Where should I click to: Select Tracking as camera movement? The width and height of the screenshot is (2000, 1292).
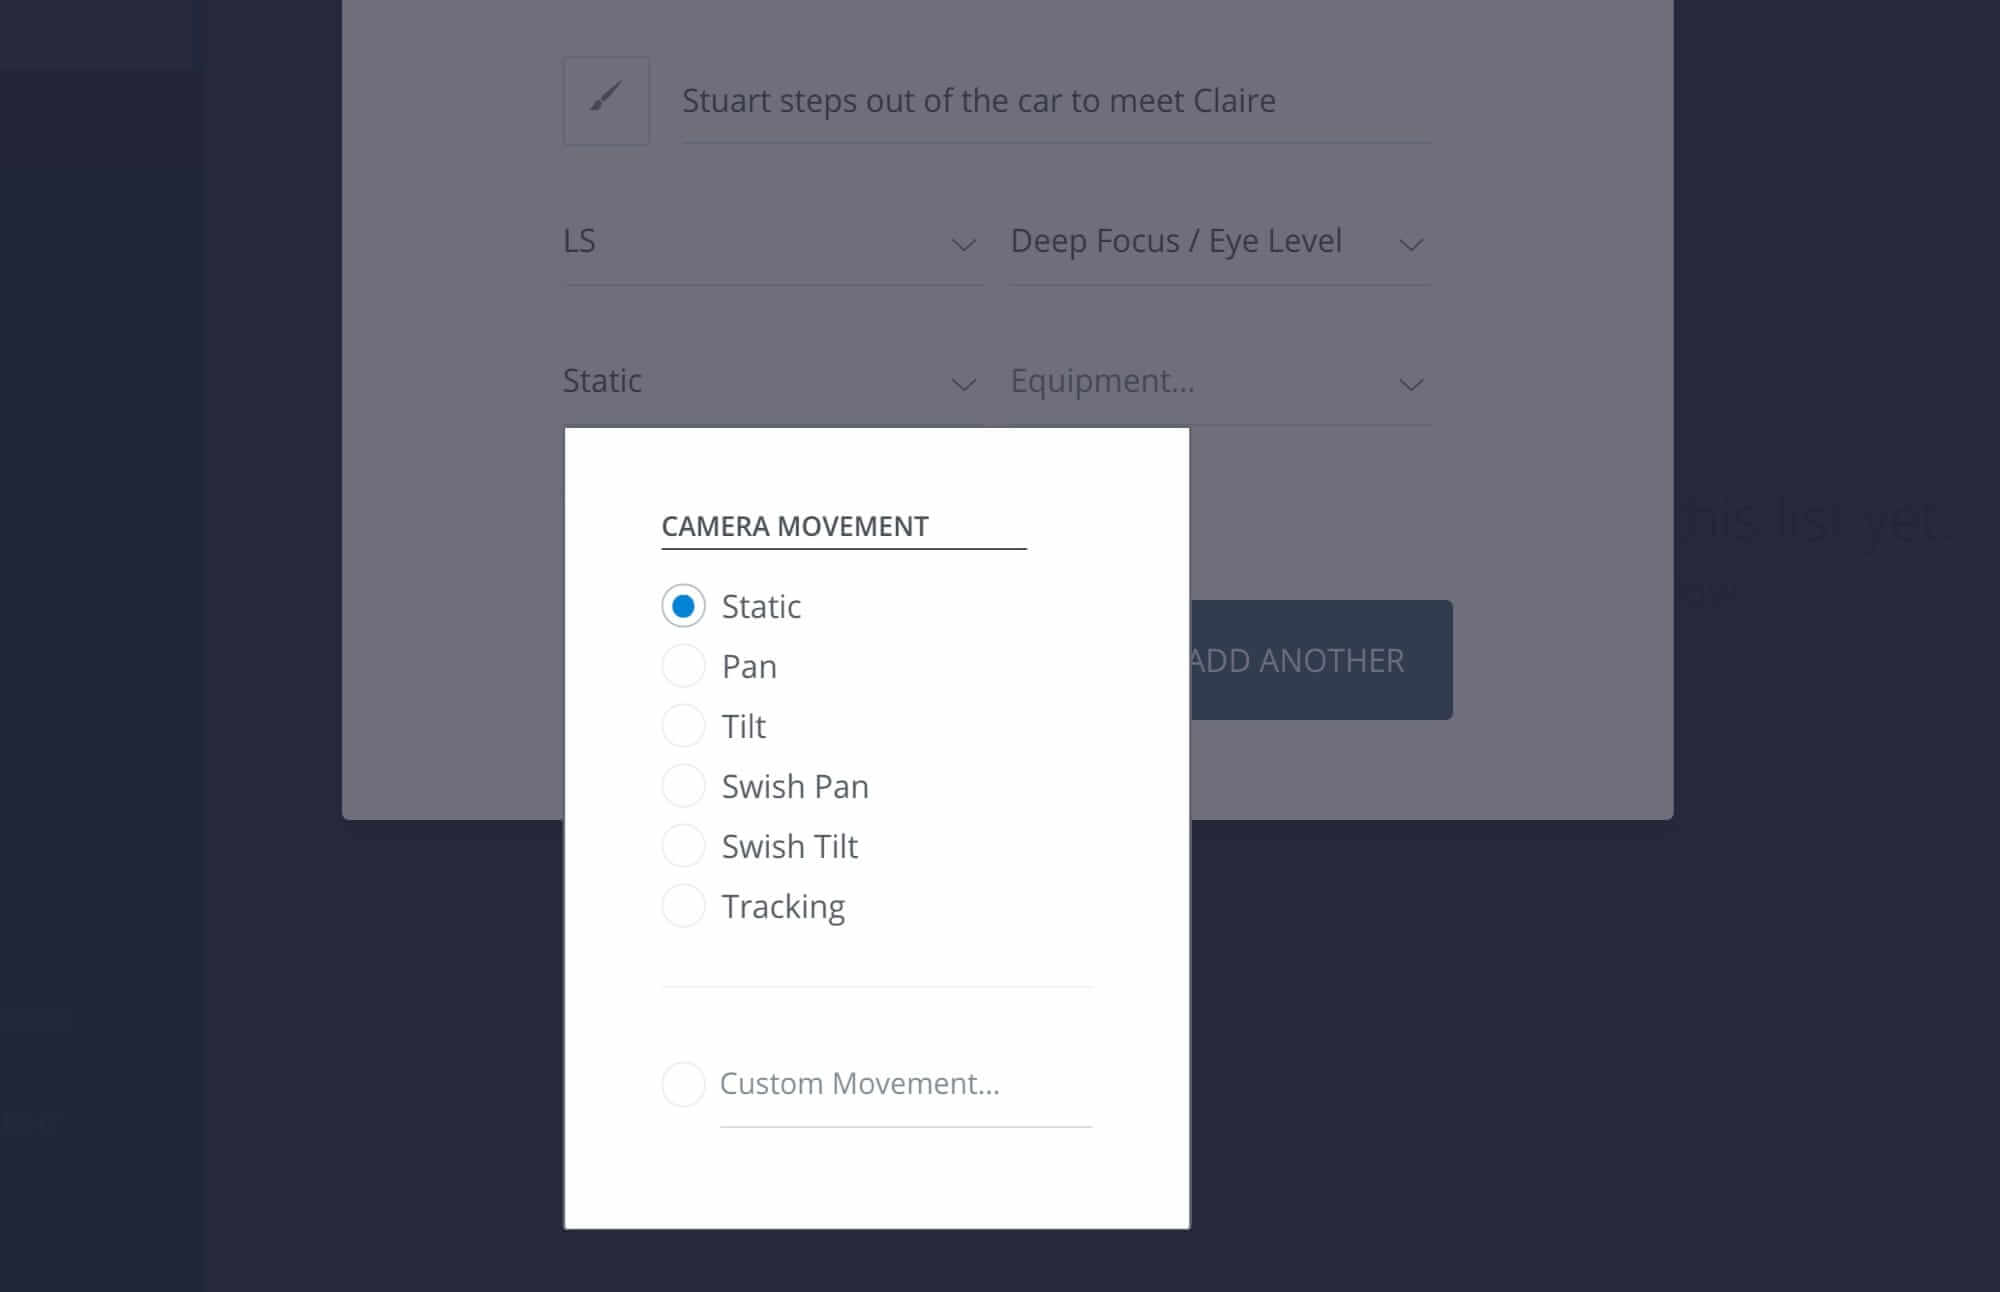[684, 905]
